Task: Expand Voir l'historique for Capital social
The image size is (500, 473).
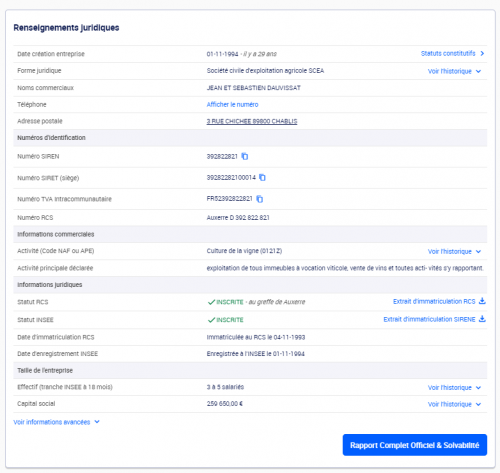Action: pyautogui.click(x=454, y=404)
